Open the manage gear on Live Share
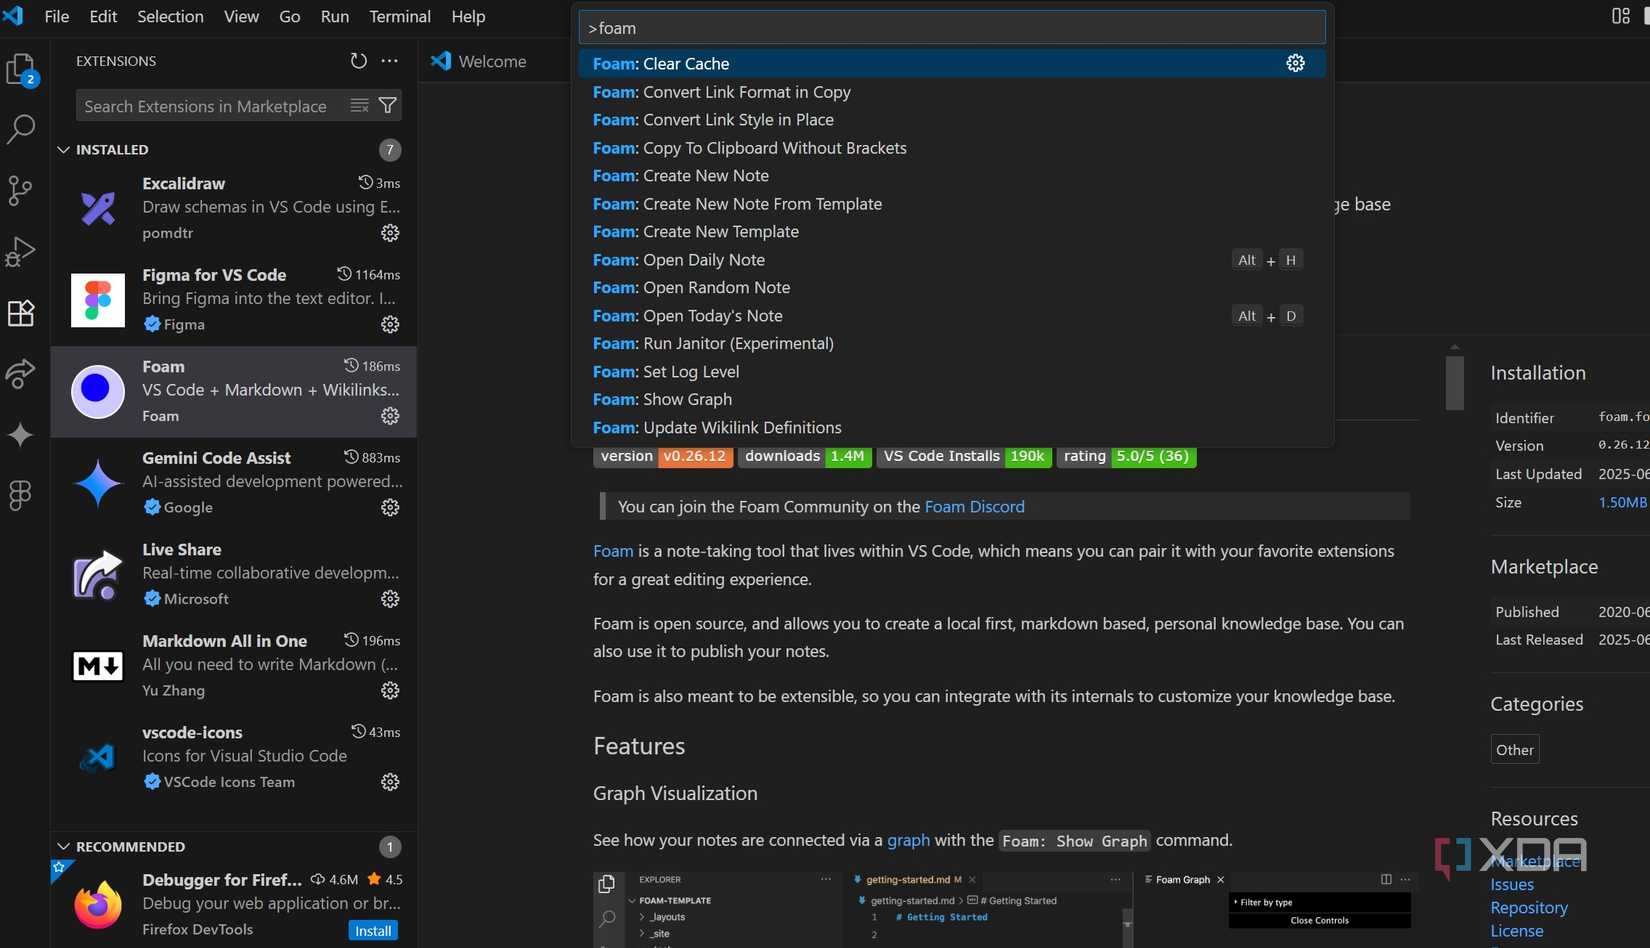1650x948 pixels. point(389,599)
